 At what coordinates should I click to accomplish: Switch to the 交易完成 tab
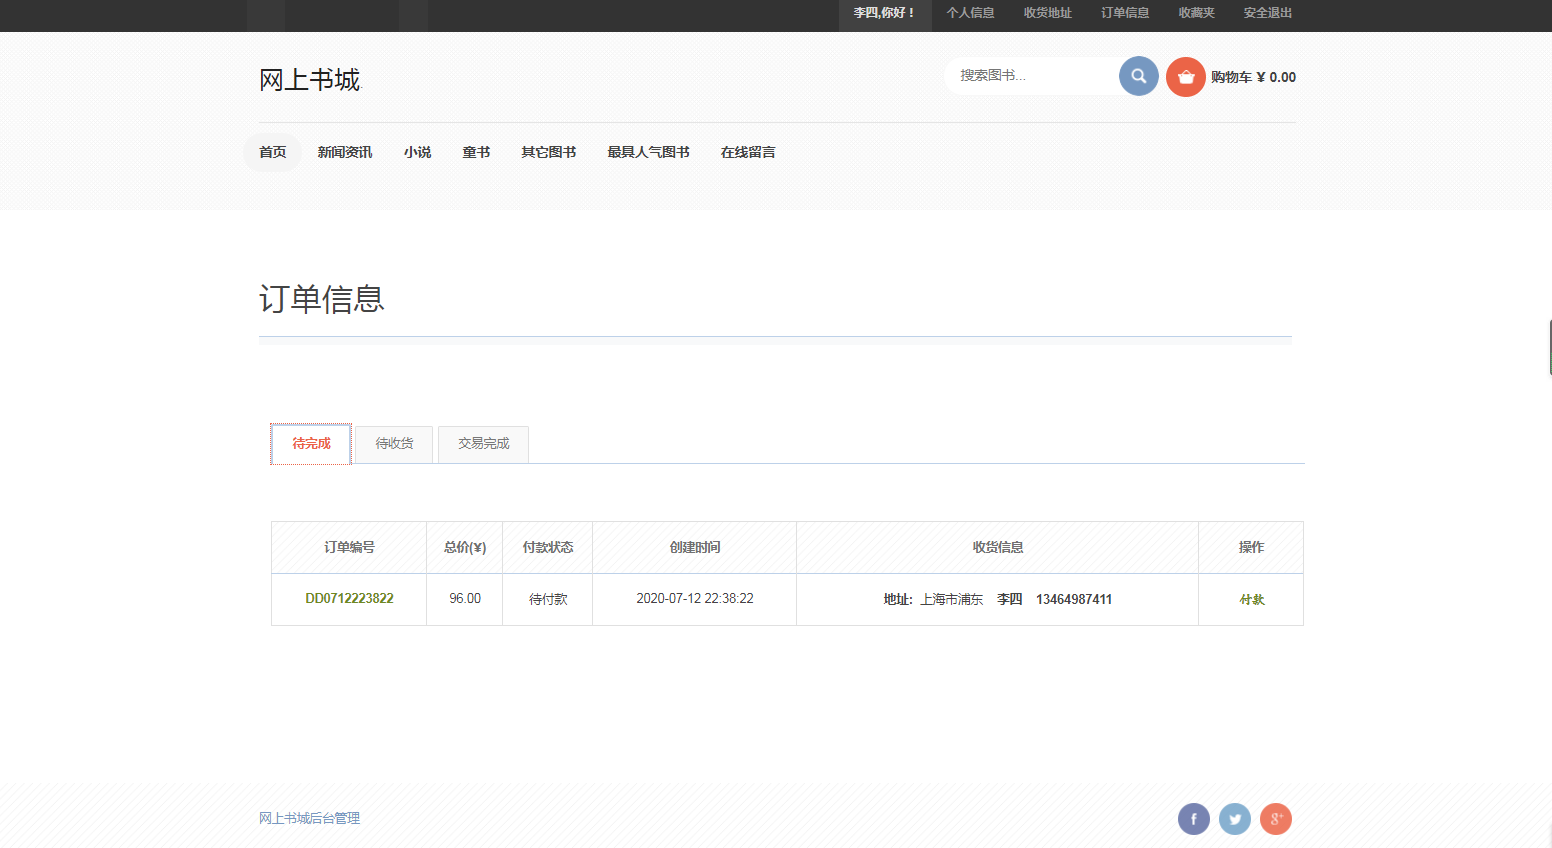coord(484,444)
